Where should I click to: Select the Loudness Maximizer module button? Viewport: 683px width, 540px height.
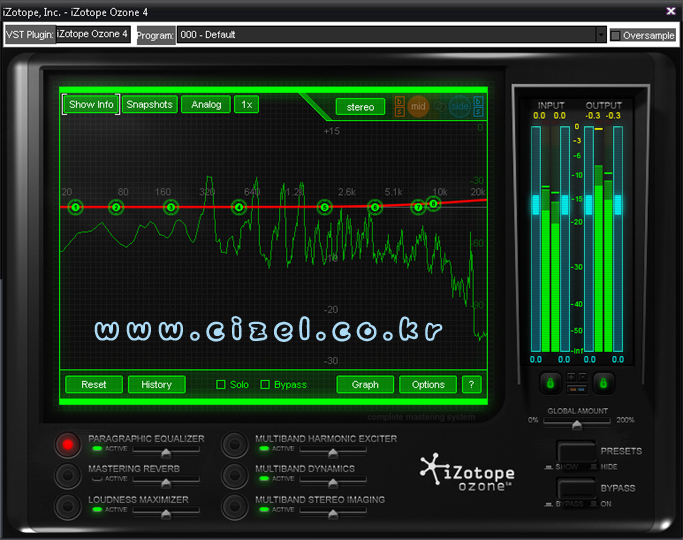click(x=69, y=505)
